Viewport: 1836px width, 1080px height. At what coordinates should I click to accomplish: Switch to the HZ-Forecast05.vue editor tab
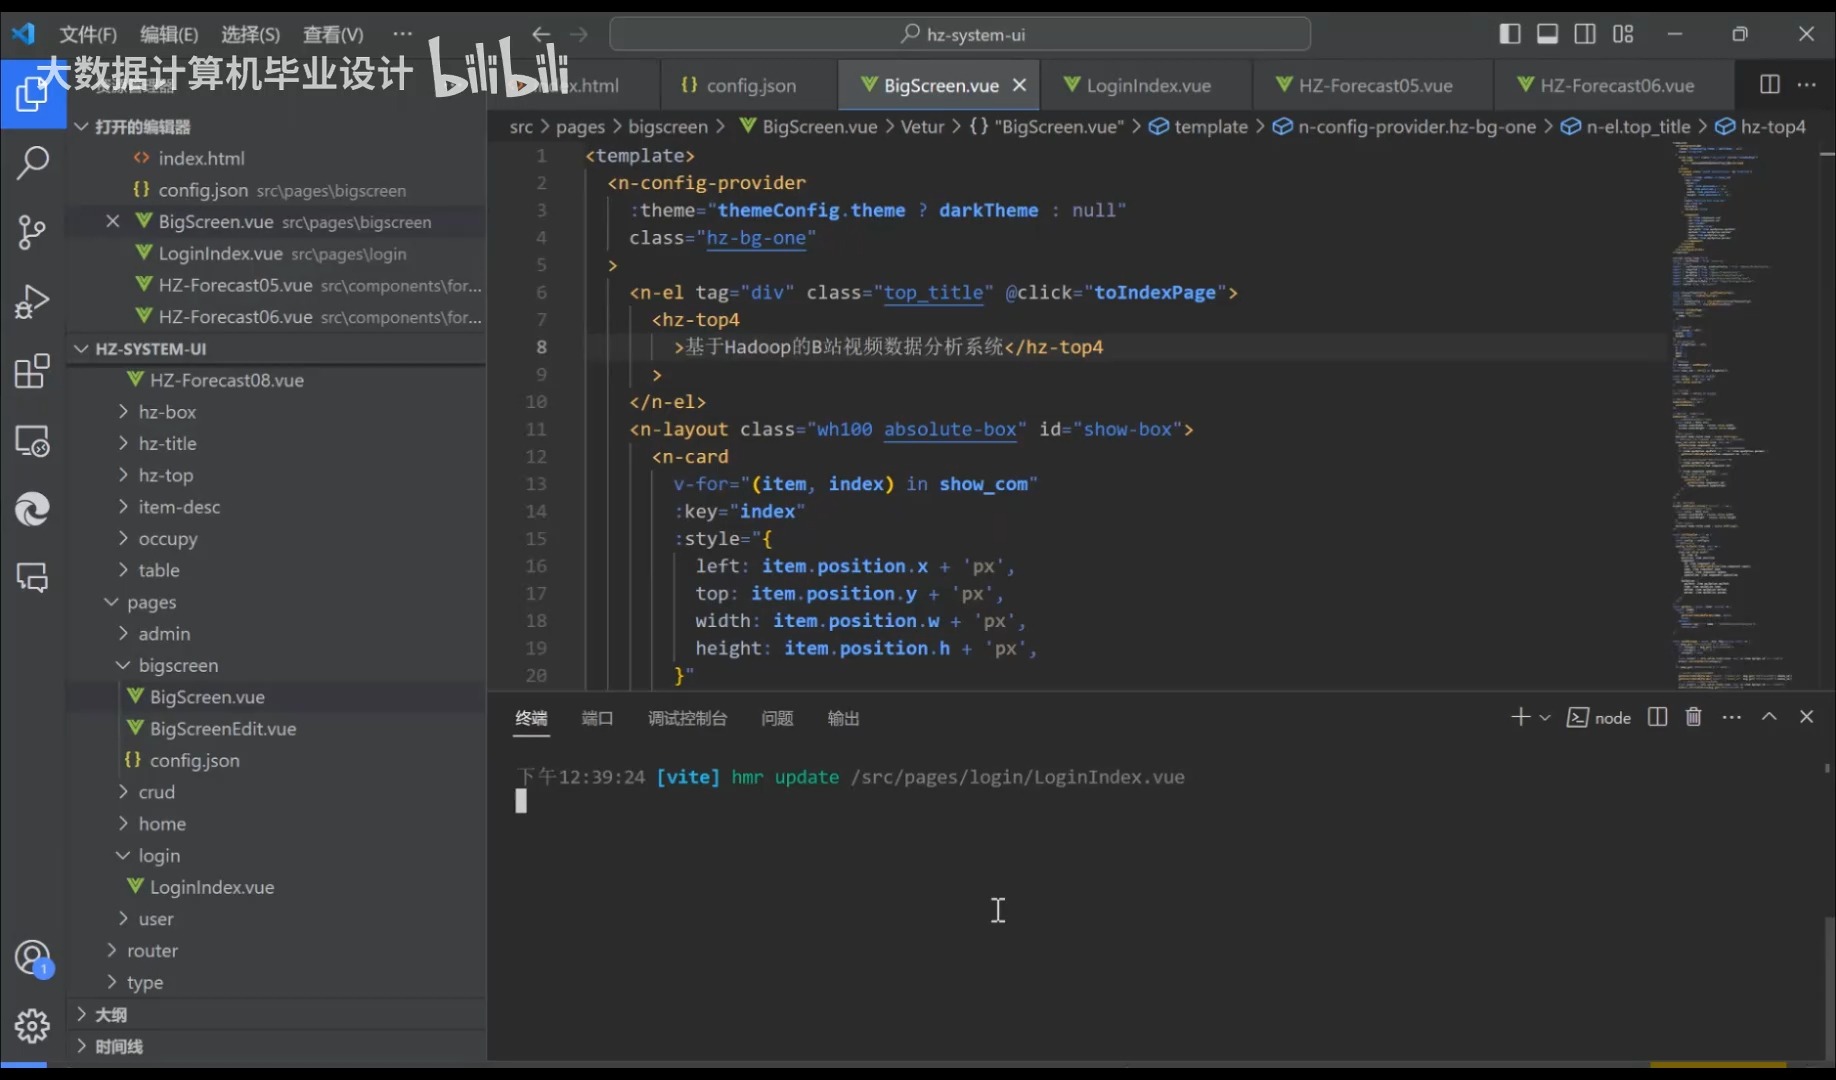tap(1373, 85)
